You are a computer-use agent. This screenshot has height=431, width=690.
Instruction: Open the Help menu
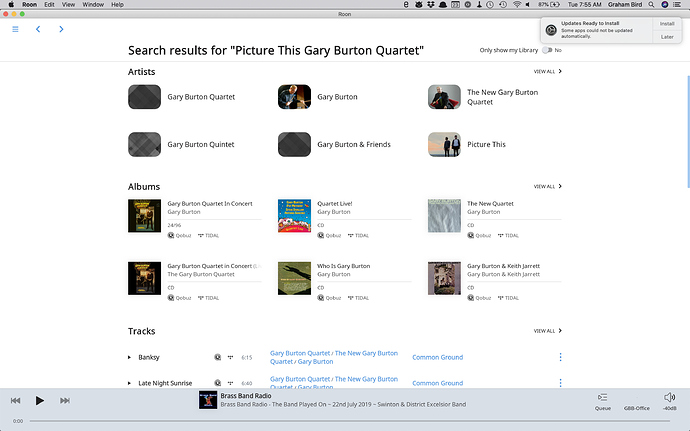[117, 4]
